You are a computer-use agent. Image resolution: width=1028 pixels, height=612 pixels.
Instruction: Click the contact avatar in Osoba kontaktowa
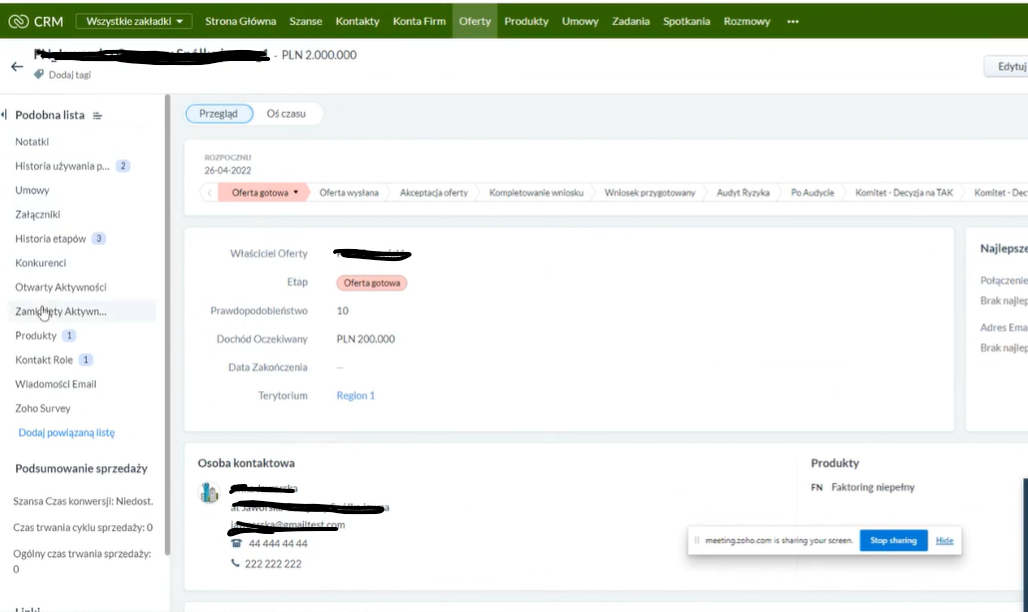pyautogui.click(x=209, y=492)
